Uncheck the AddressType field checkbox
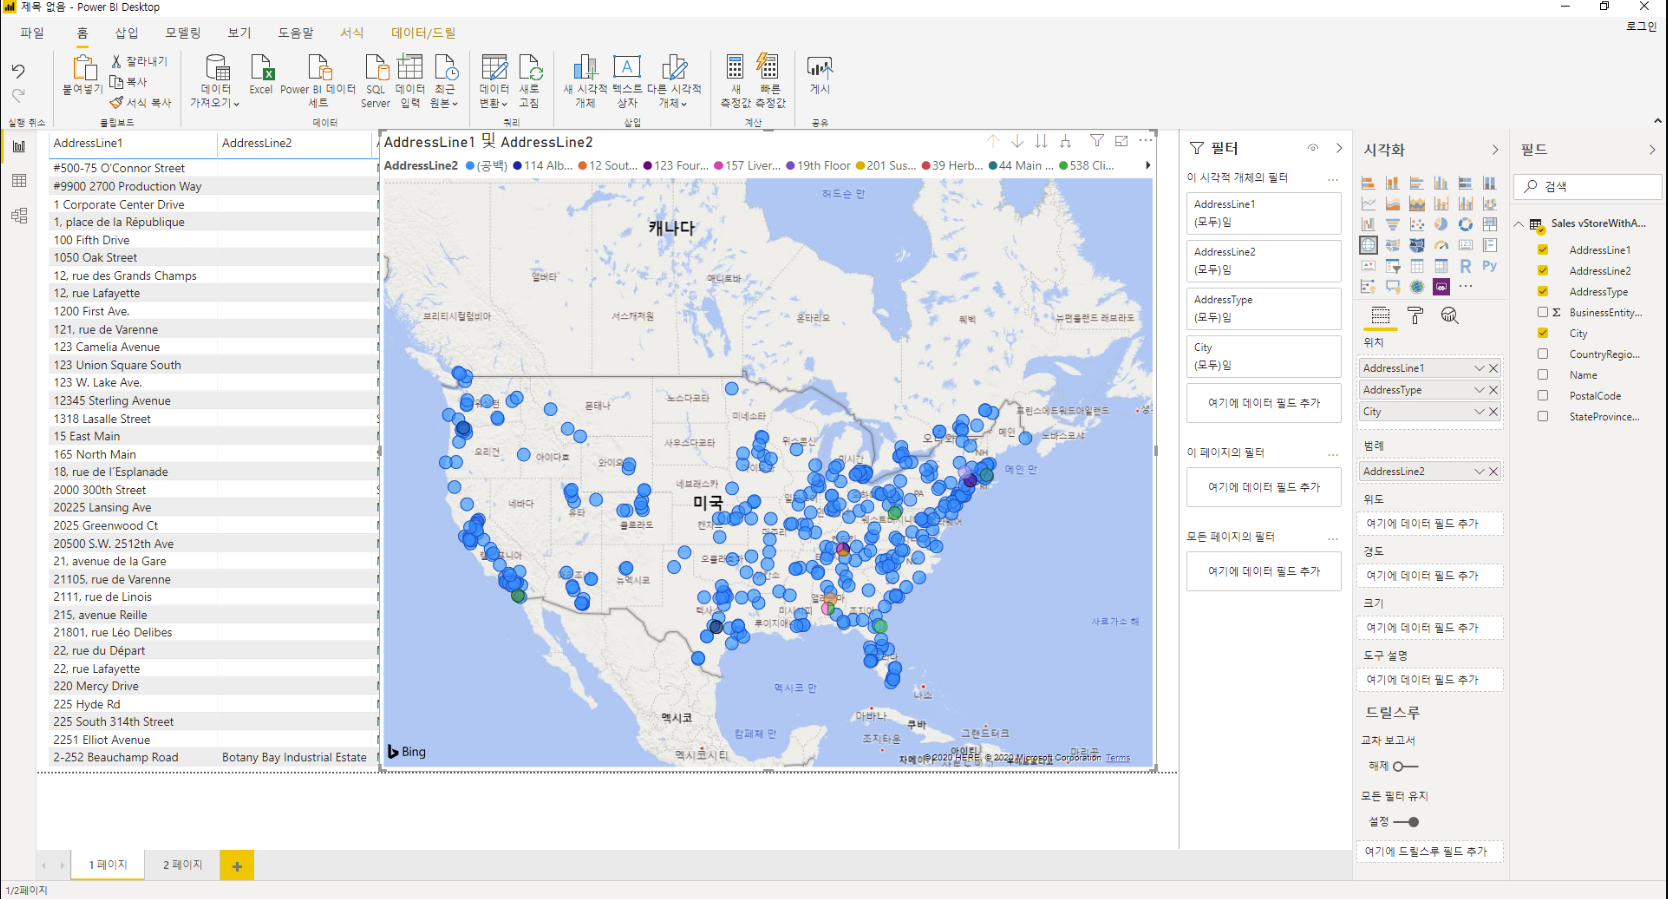Viewport: 1668px width, 899px height. tap(1543, 292)
